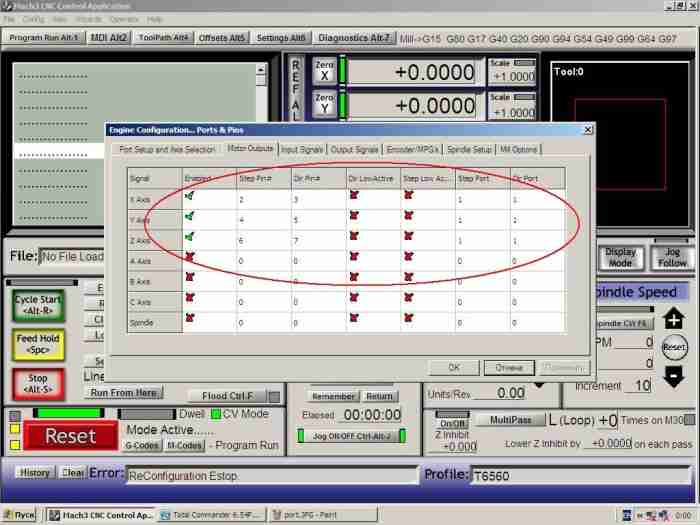
Task: Click the red Stop Alt-S button
Action: [38, 384]
